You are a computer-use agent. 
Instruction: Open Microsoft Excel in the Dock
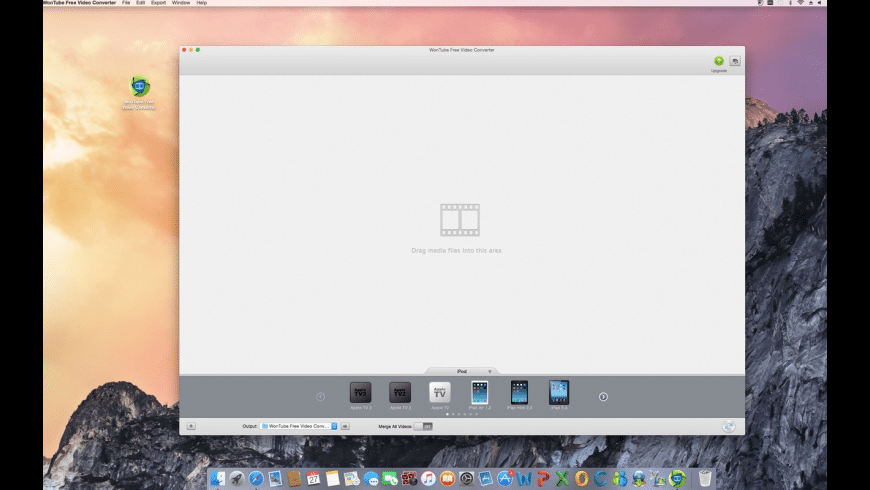click(562, 478)
